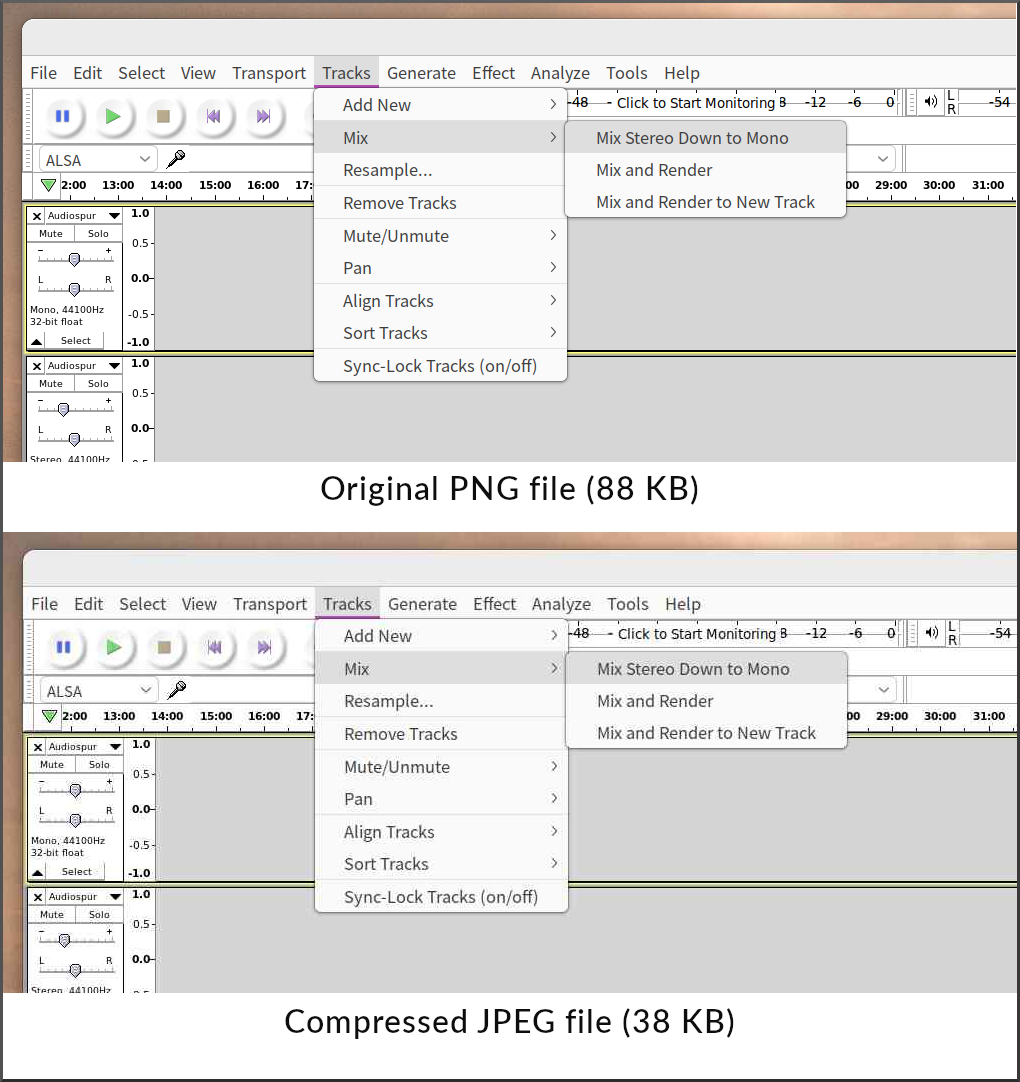Click the 14:00 mark on the PNG screenshot timeline
The height and width of the screenshot is (1082, 1020).
click(166, 185)
